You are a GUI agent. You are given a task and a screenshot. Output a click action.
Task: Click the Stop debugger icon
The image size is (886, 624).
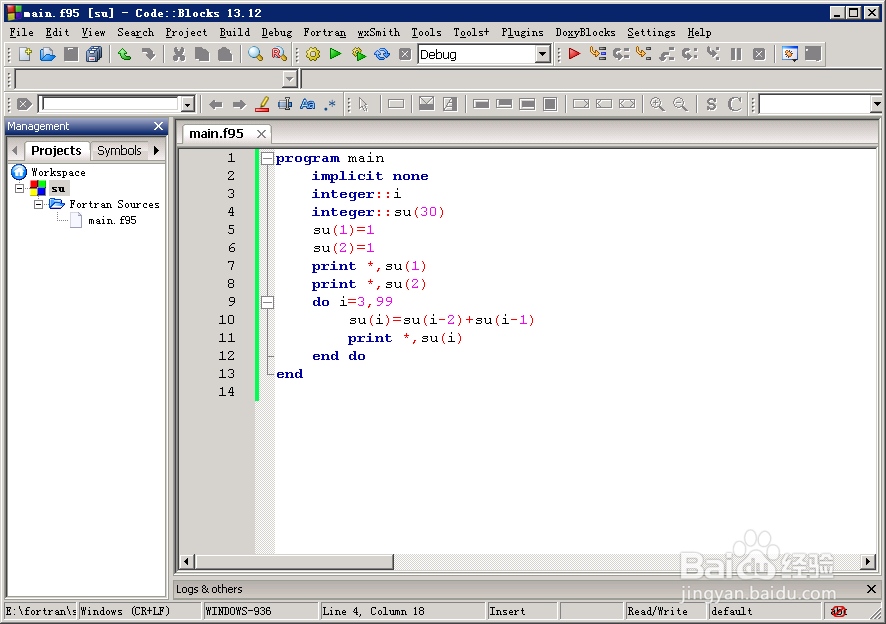point(759,54)
